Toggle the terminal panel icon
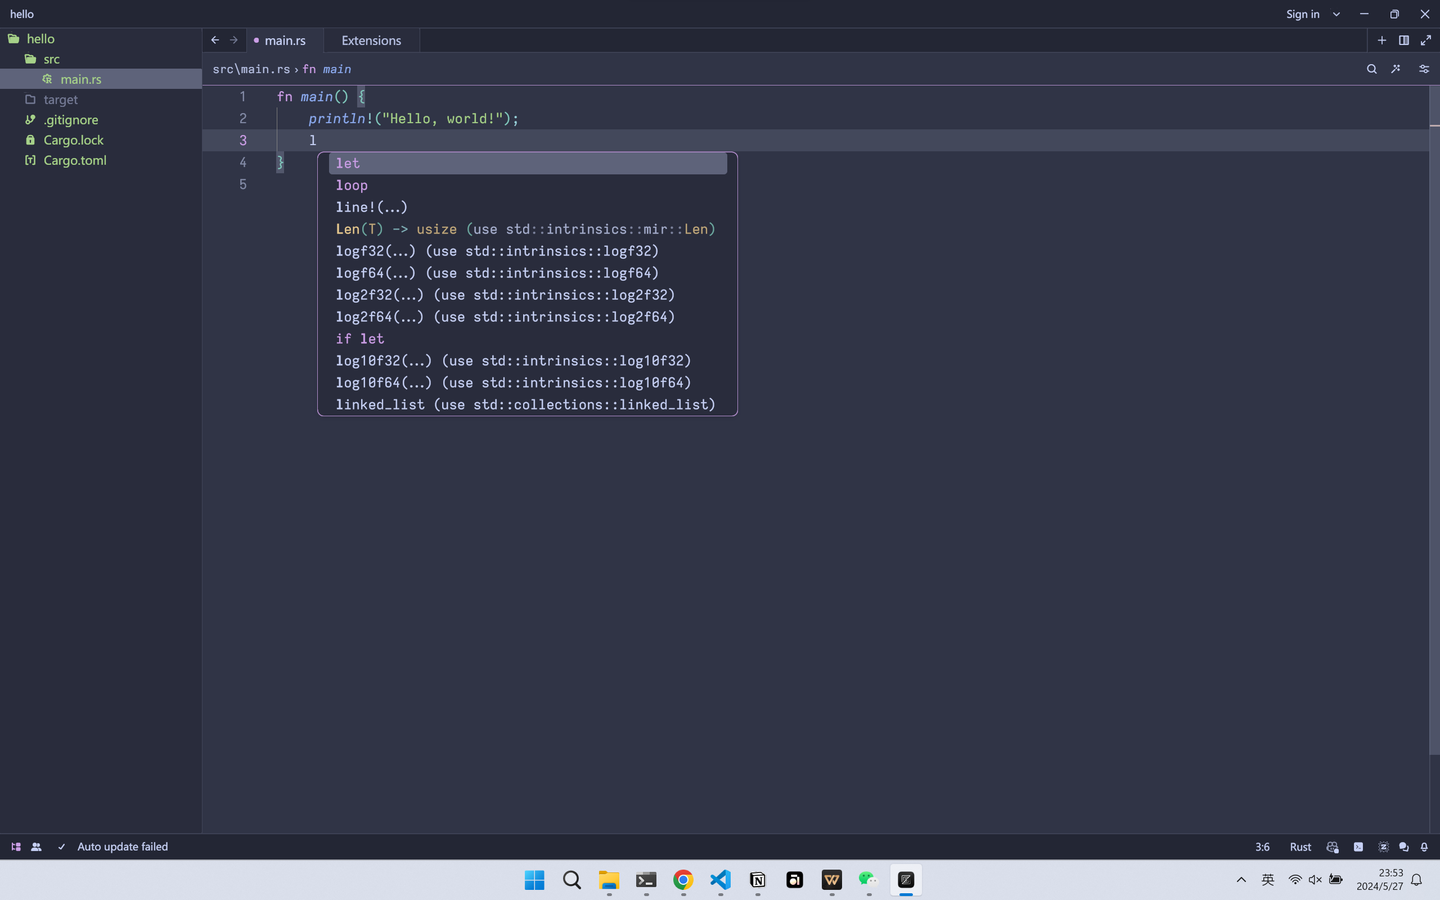The width and height of the screenshot is (1440, 900). (x=1358, y=847)
